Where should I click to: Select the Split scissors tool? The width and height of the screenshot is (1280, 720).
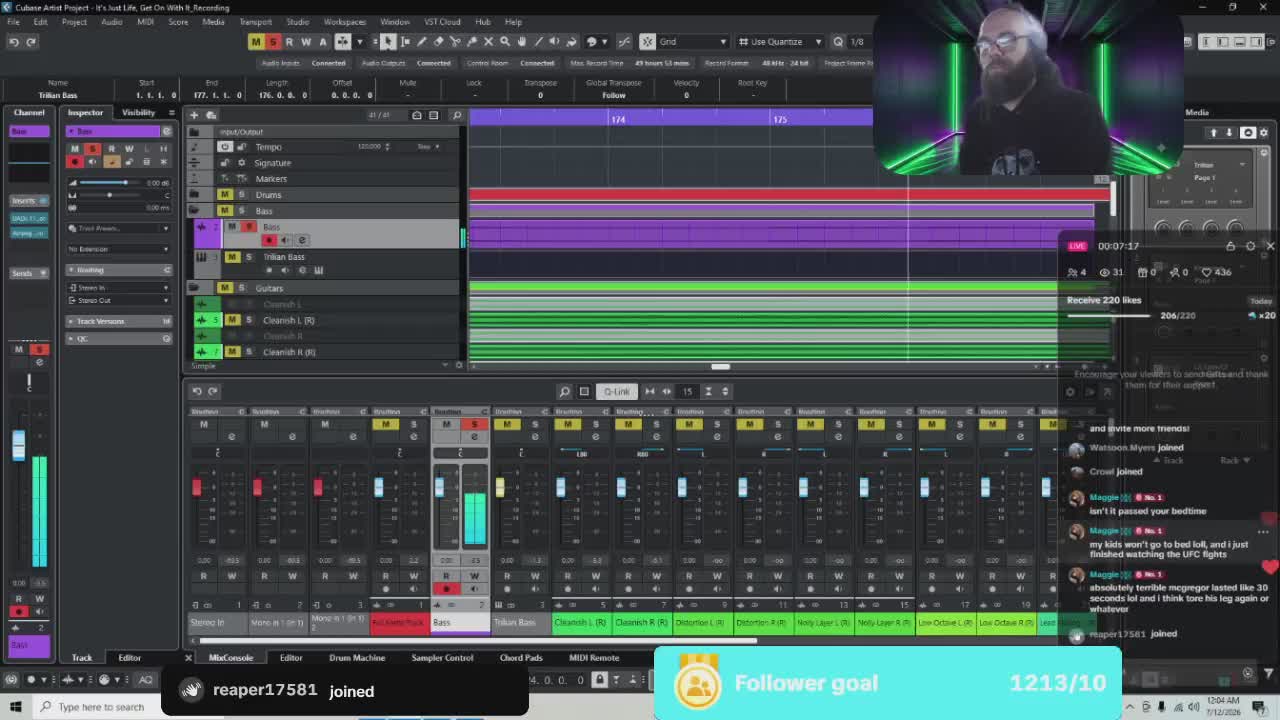point(455,41)
